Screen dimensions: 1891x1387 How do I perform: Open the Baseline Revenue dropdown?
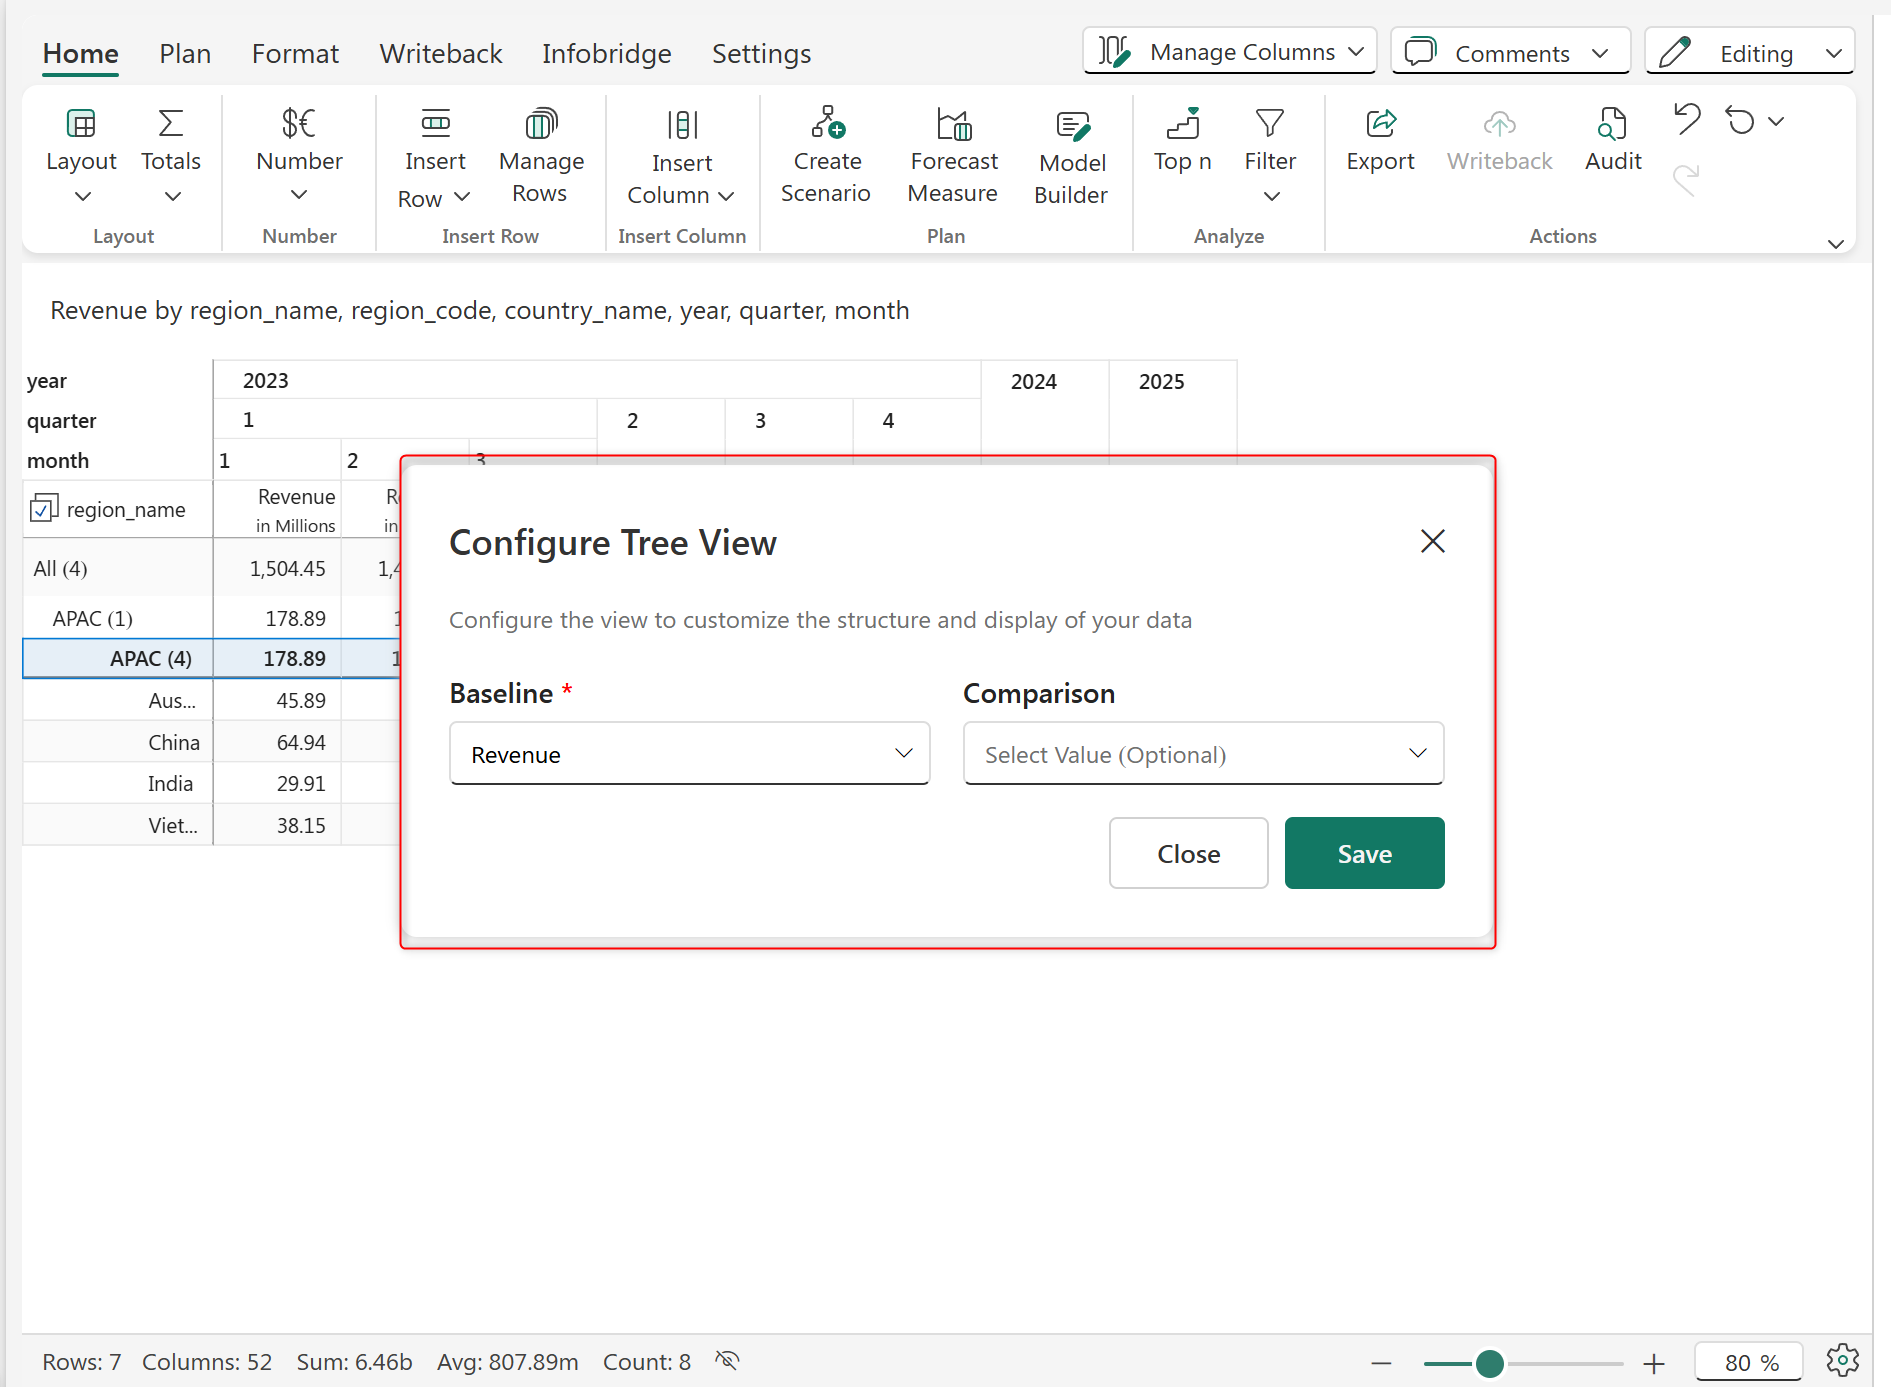(x=689, y=754)
